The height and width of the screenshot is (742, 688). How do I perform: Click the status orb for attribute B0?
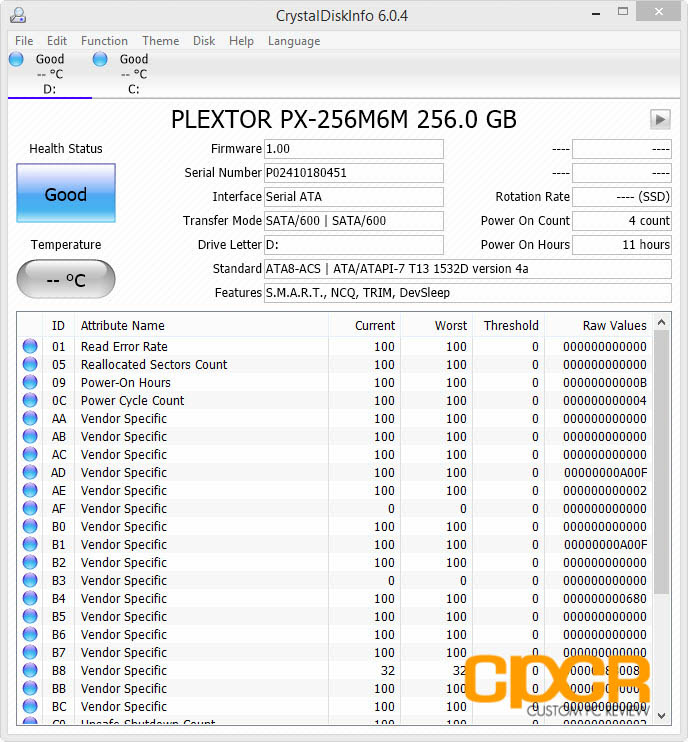(30, 526)
